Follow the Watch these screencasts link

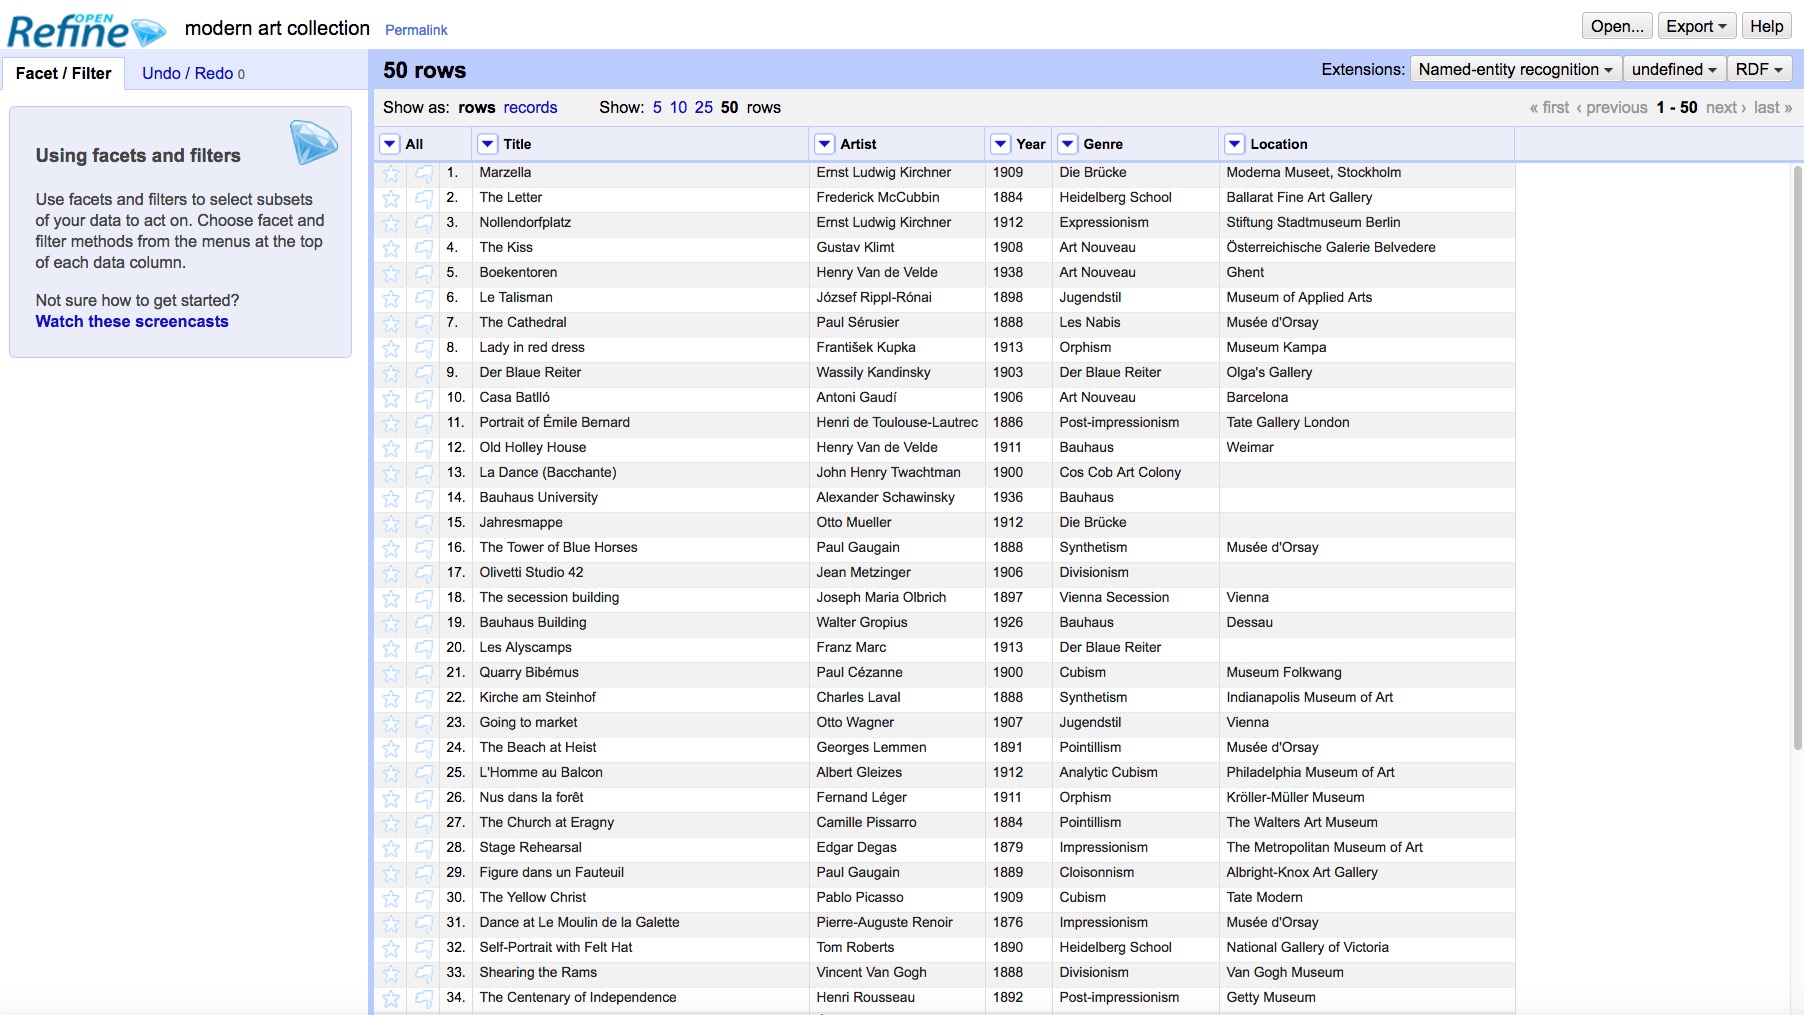tap(131, 321)
